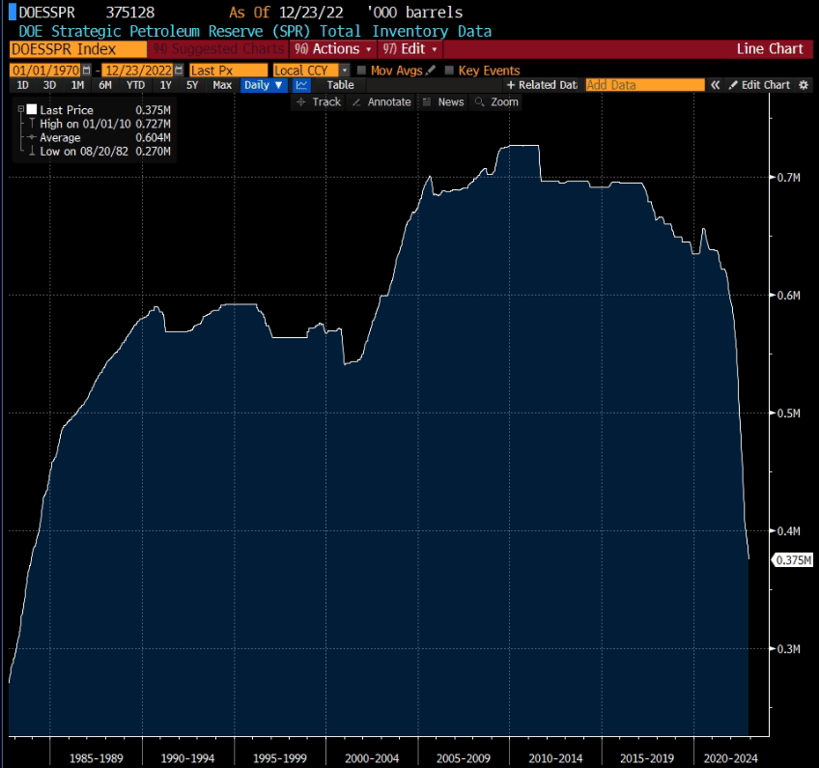The image size is (819, 768).
Task: Switch to the Table view
Action: [340, 85]
